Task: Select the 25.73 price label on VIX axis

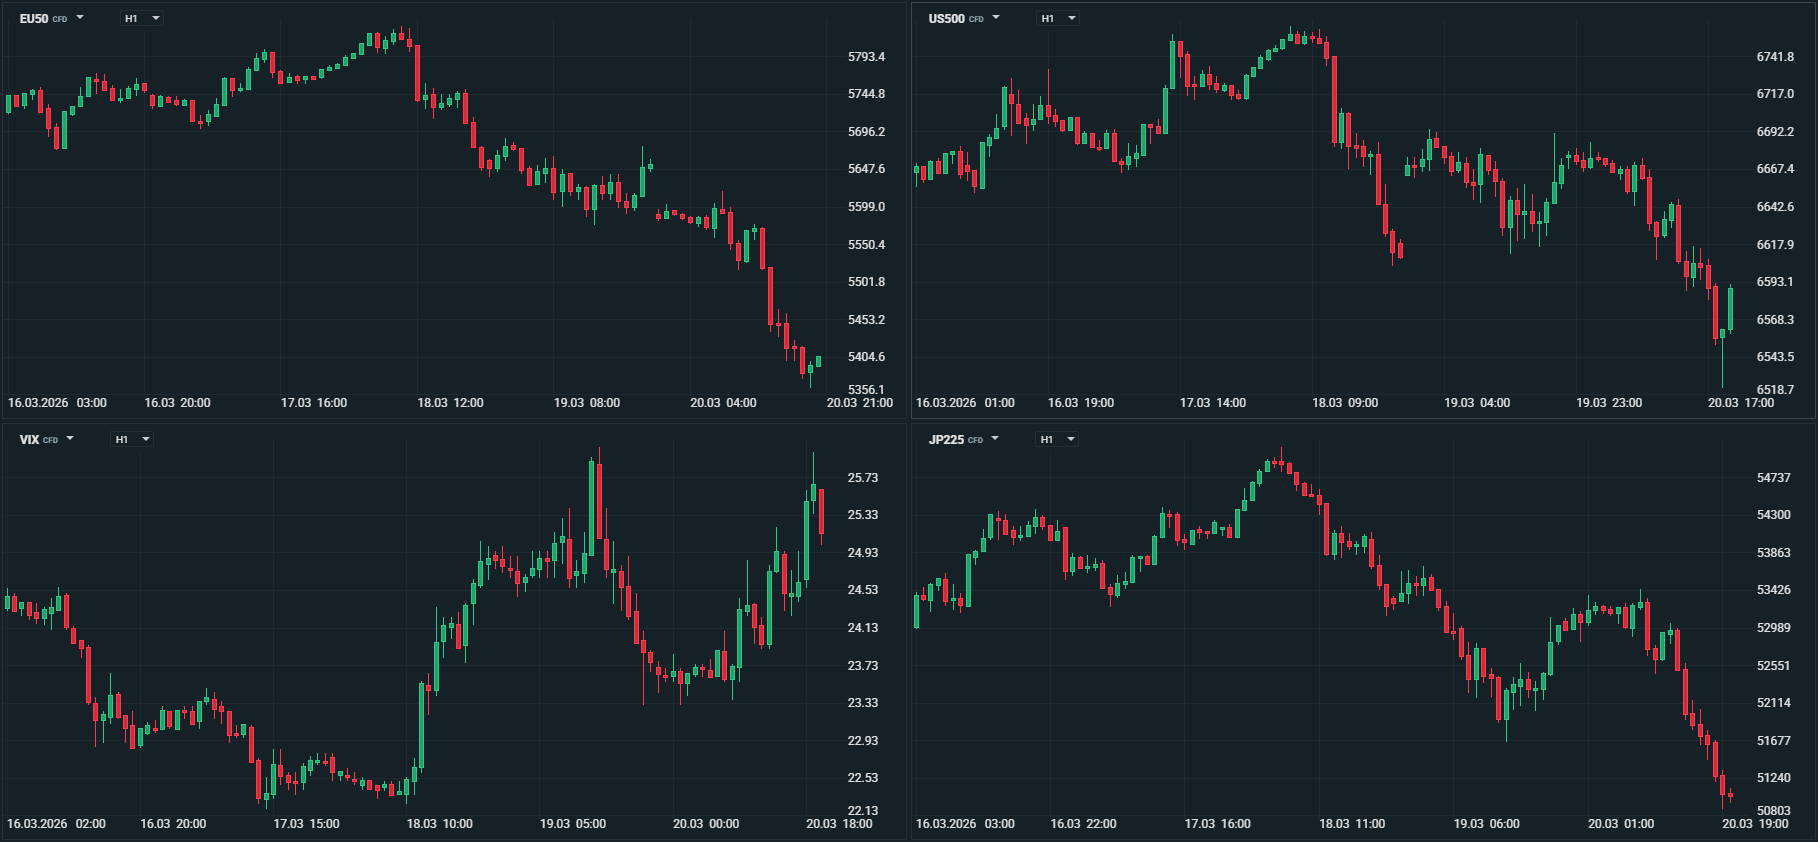Action: point(862,478)
